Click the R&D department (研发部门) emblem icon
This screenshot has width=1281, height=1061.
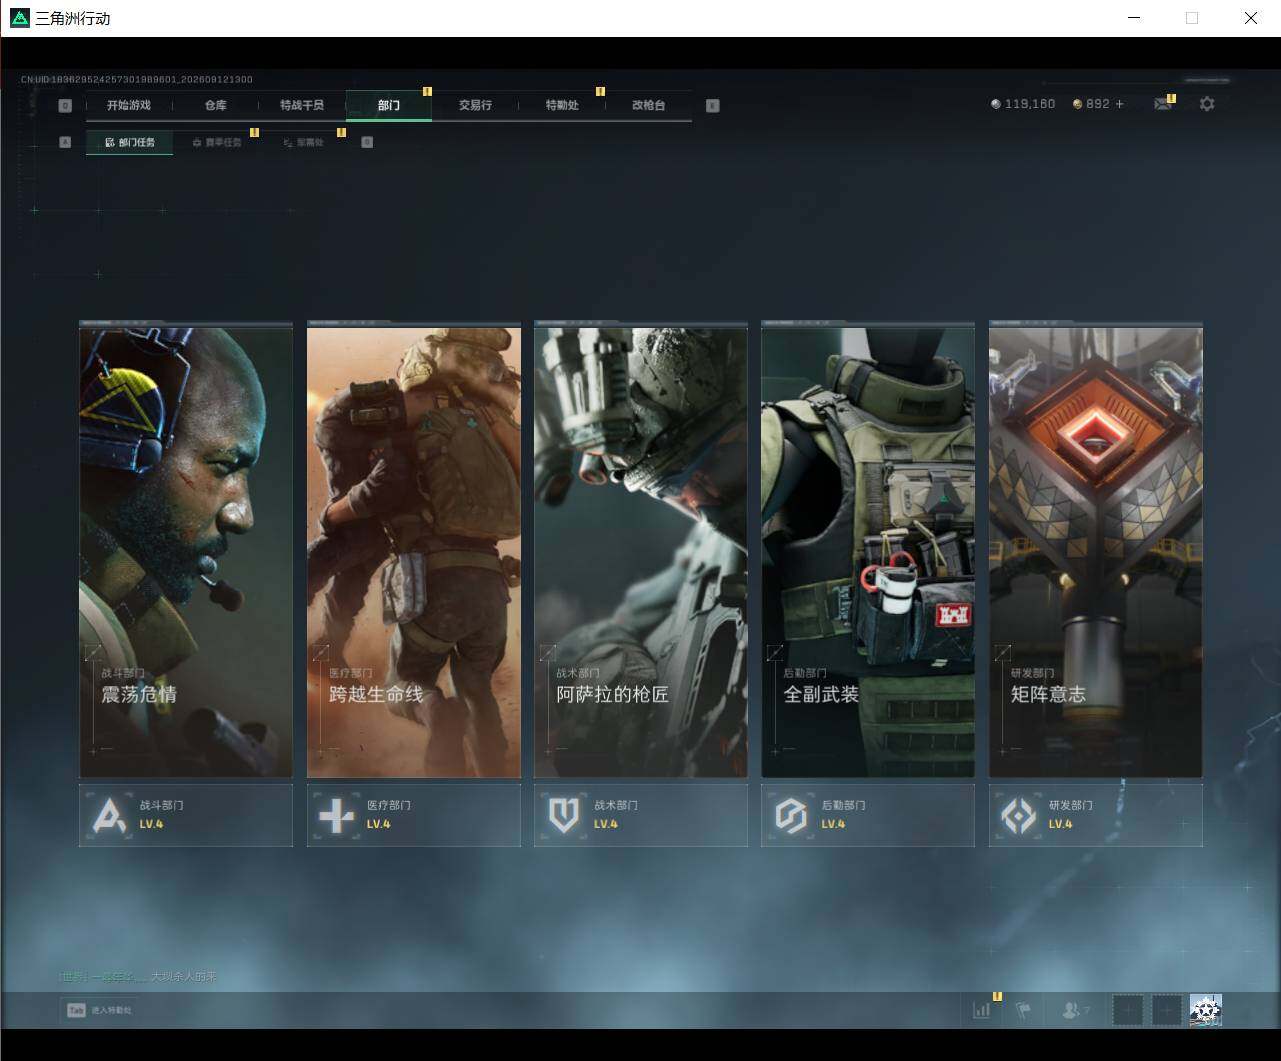[x=1019, y=816]
